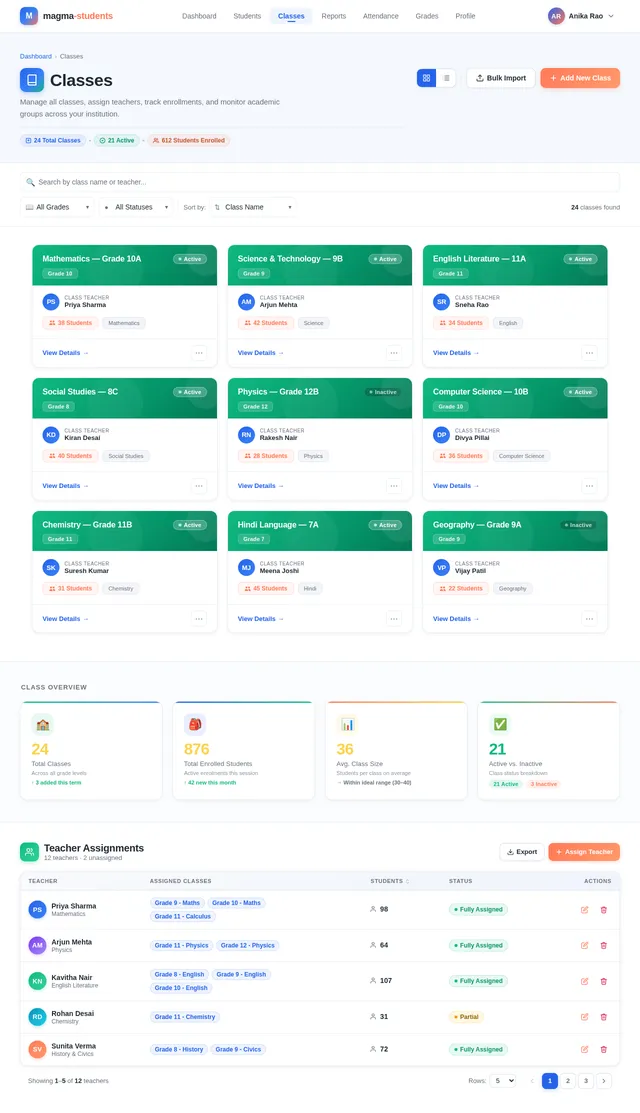This screenshot has width=640, height=1113.
Task: Click the 24 Total Classes badge
Action: coord(53,141)
